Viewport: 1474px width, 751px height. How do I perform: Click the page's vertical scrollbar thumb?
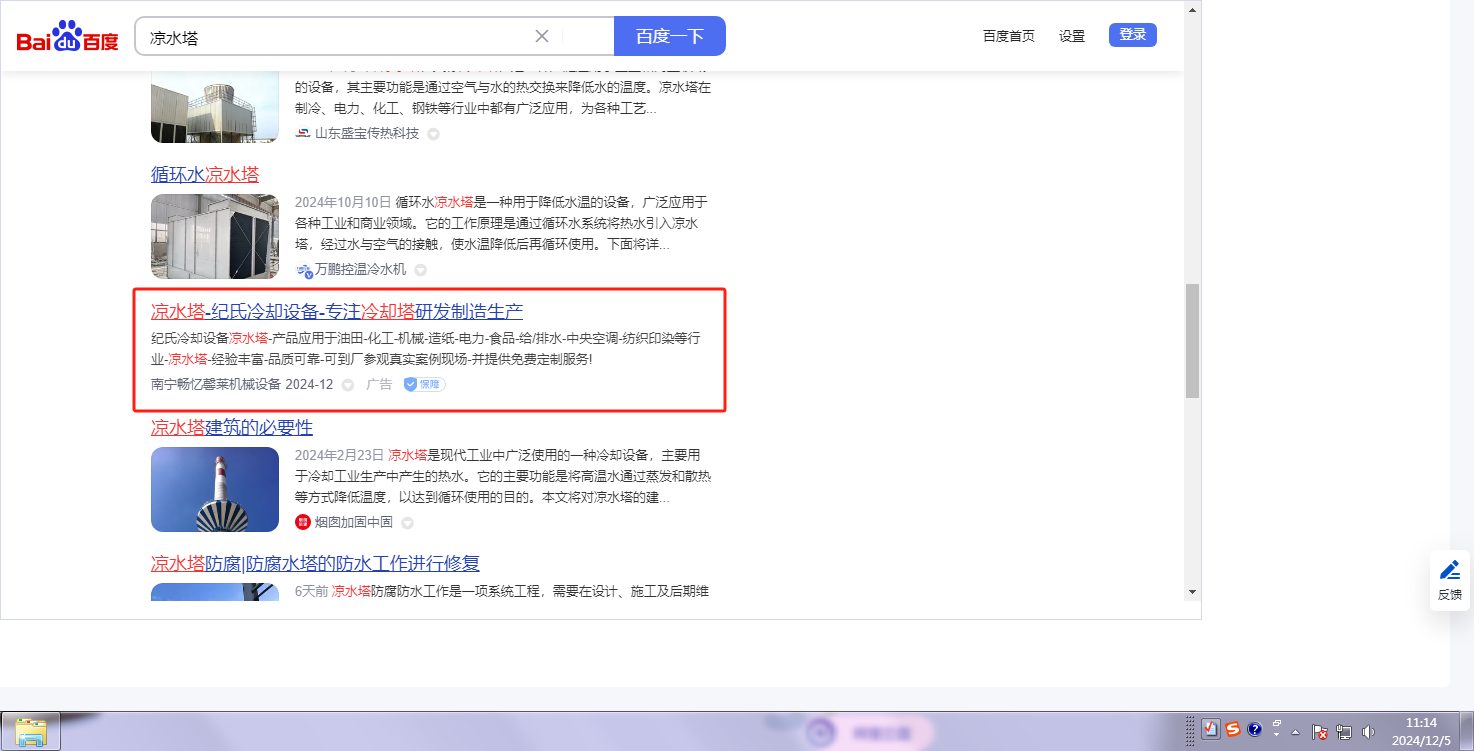tap(1191, 340)
